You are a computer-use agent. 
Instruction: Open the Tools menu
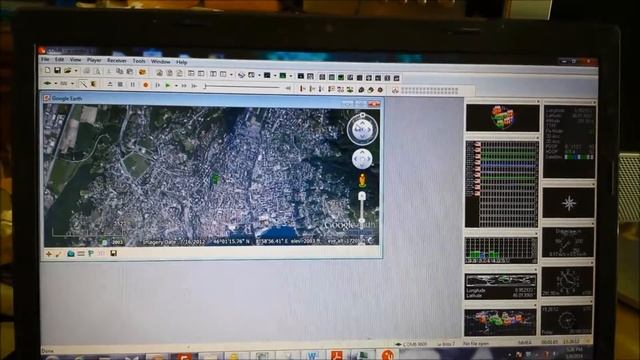139,61
